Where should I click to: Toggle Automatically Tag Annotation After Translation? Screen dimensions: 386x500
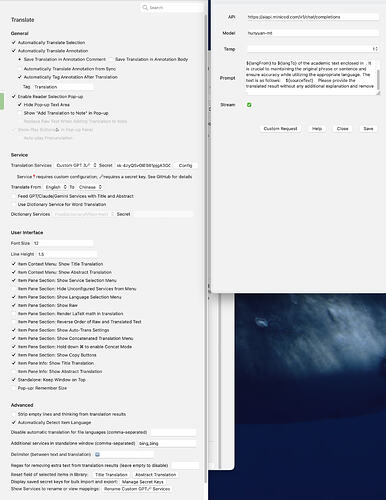[20, 77]
